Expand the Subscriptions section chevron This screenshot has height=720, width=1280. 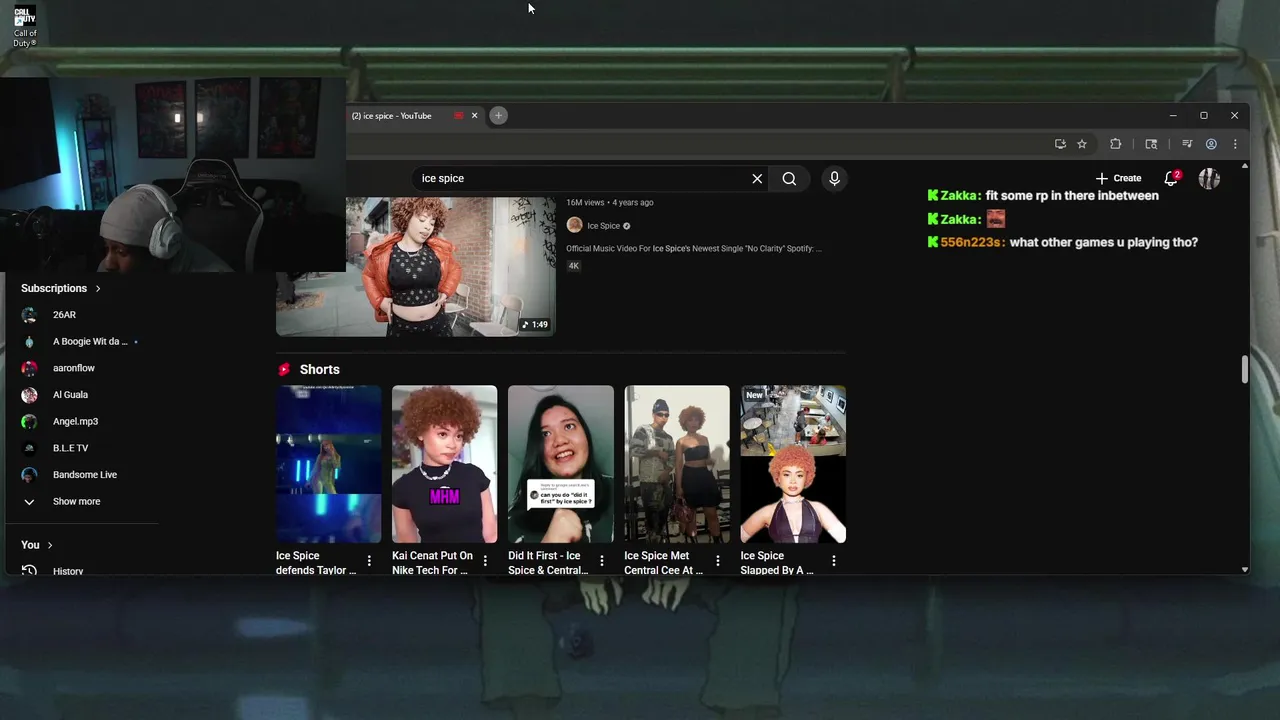98,288
